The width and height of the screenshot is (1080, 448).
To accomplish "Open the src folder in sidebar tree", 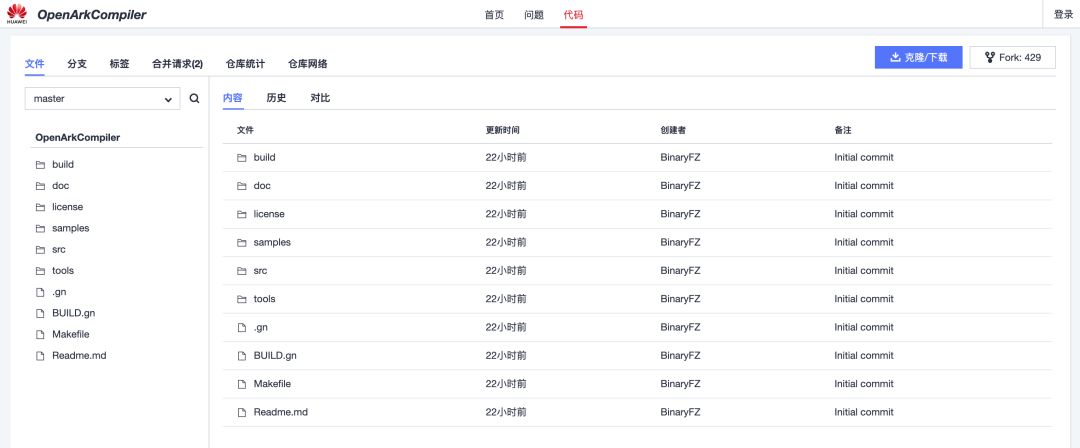I will tap(60, 250).
